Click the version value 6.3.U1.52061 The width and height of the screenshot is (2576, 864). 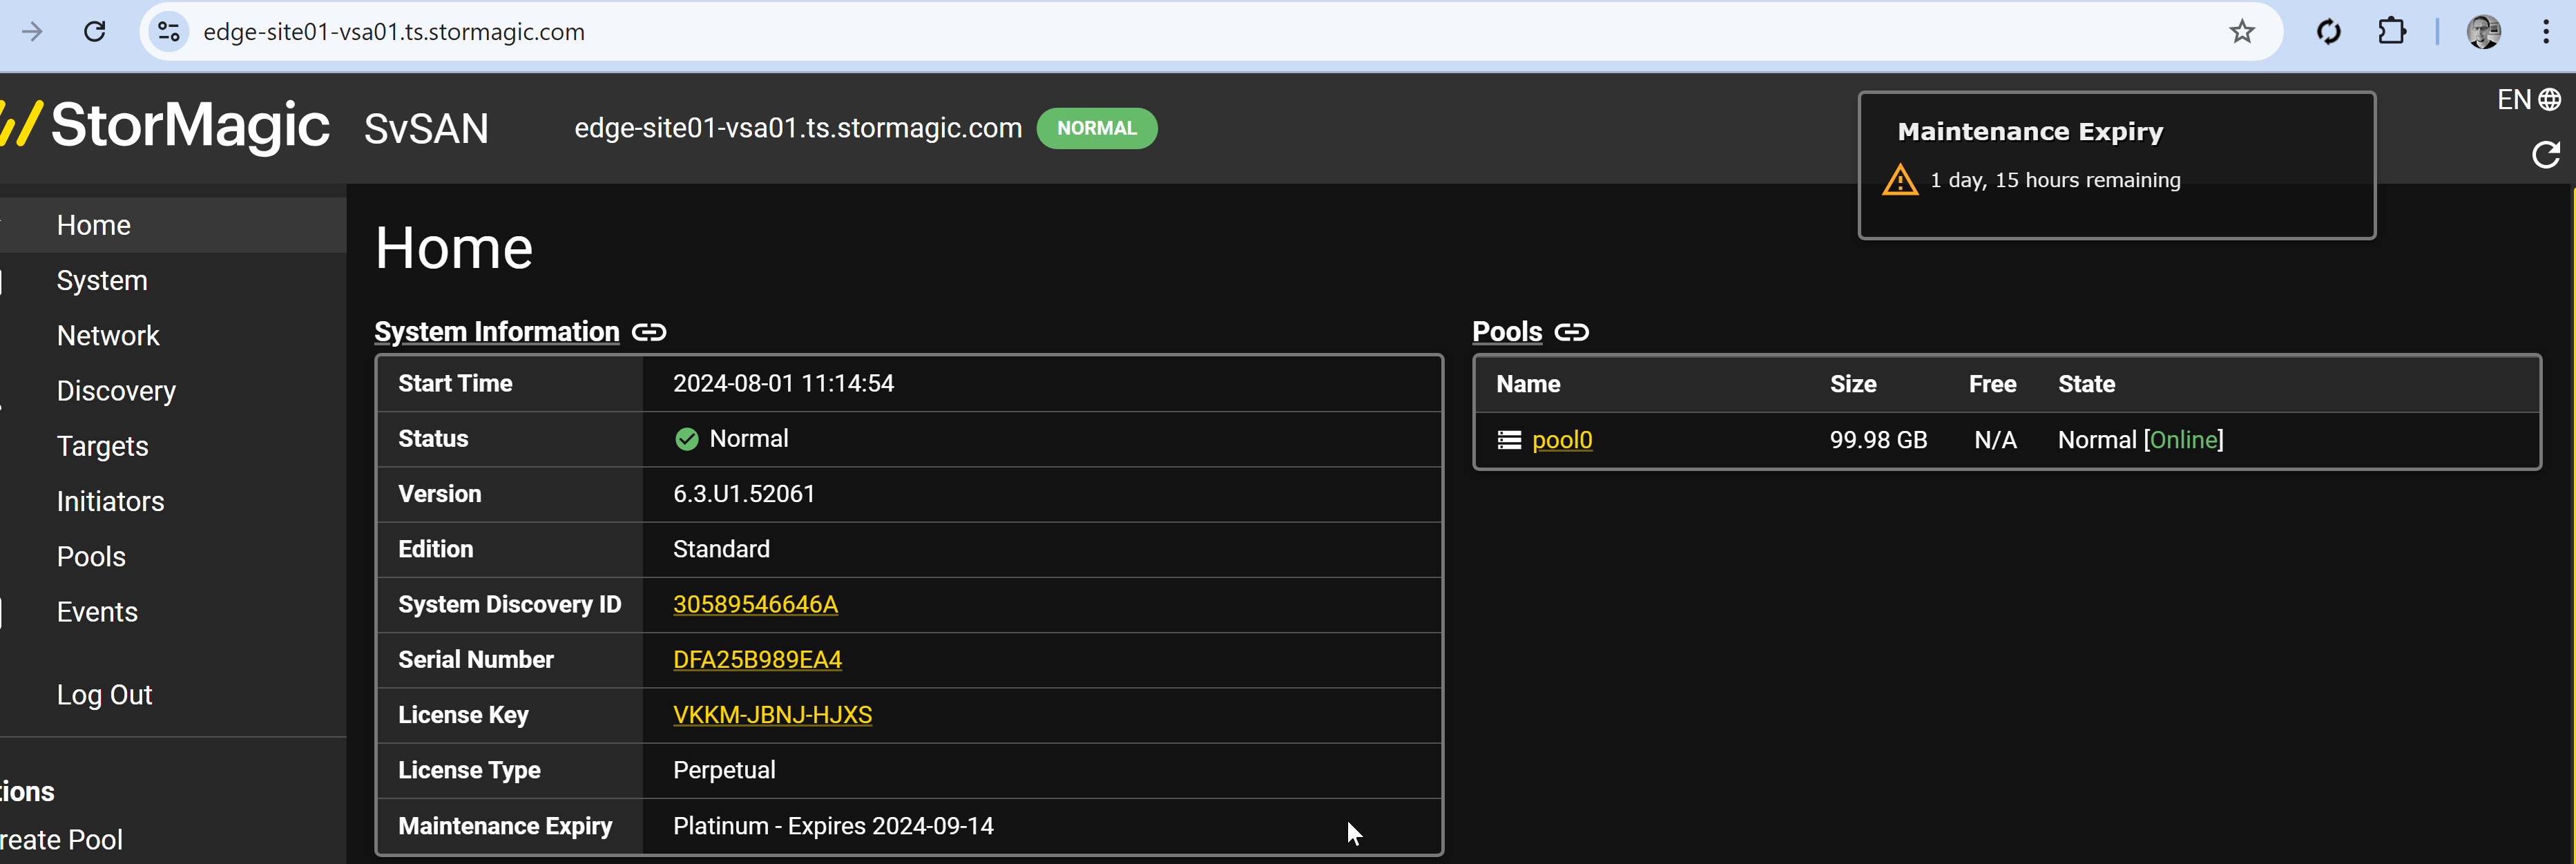coord(744,494)
